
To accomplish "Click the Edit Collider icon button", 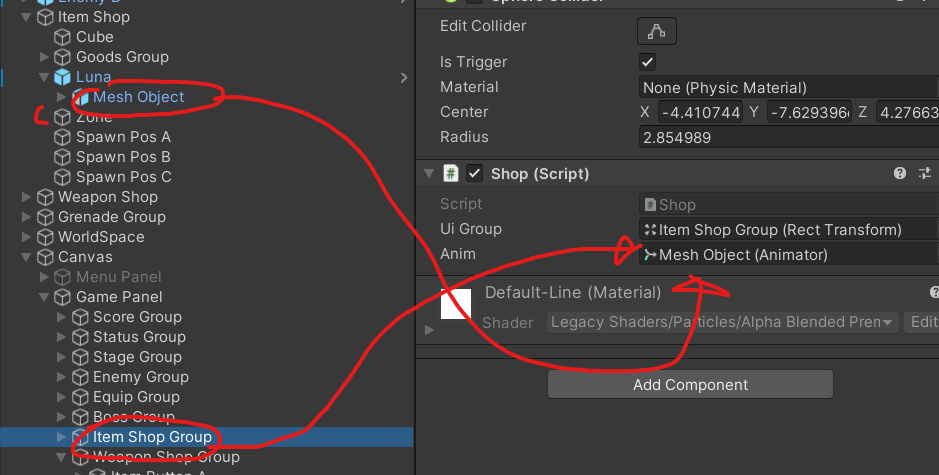I will (657, 31).
